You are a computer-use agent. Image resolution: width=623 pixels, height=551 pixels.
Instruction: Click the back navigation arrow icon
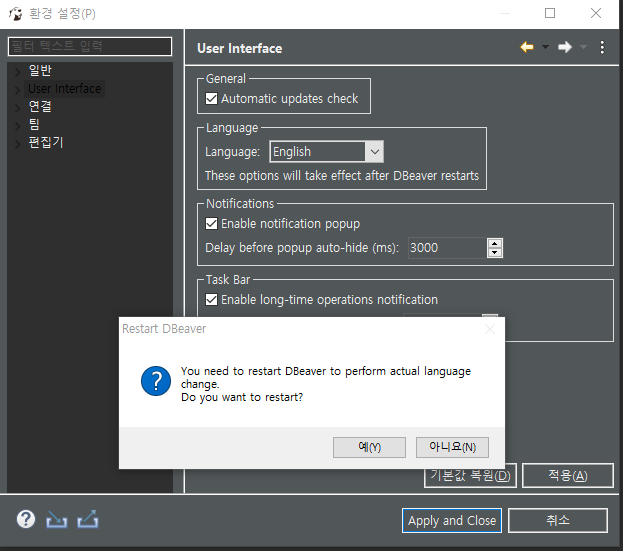(x=527, y=47)
